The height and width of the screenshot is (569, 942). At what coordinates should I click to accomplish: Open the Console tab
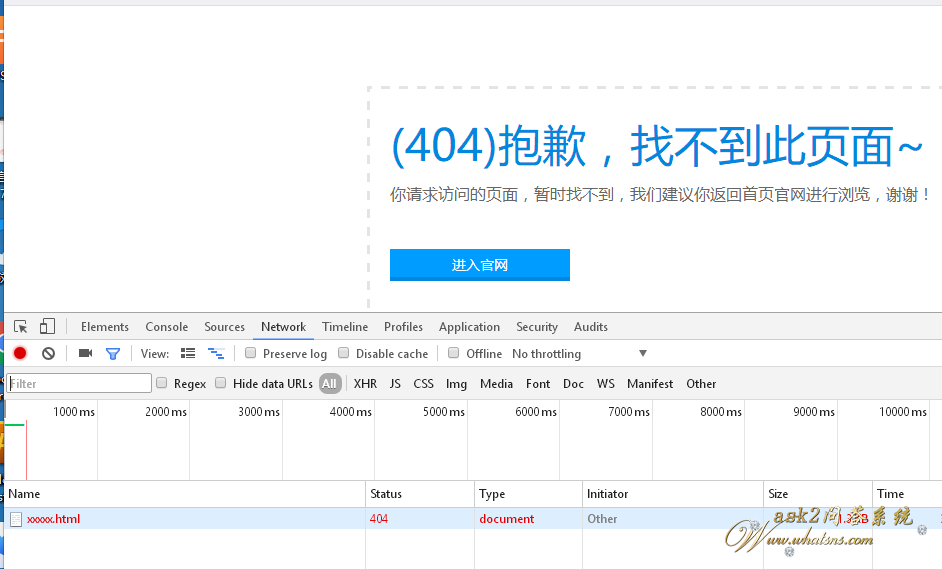166,327
